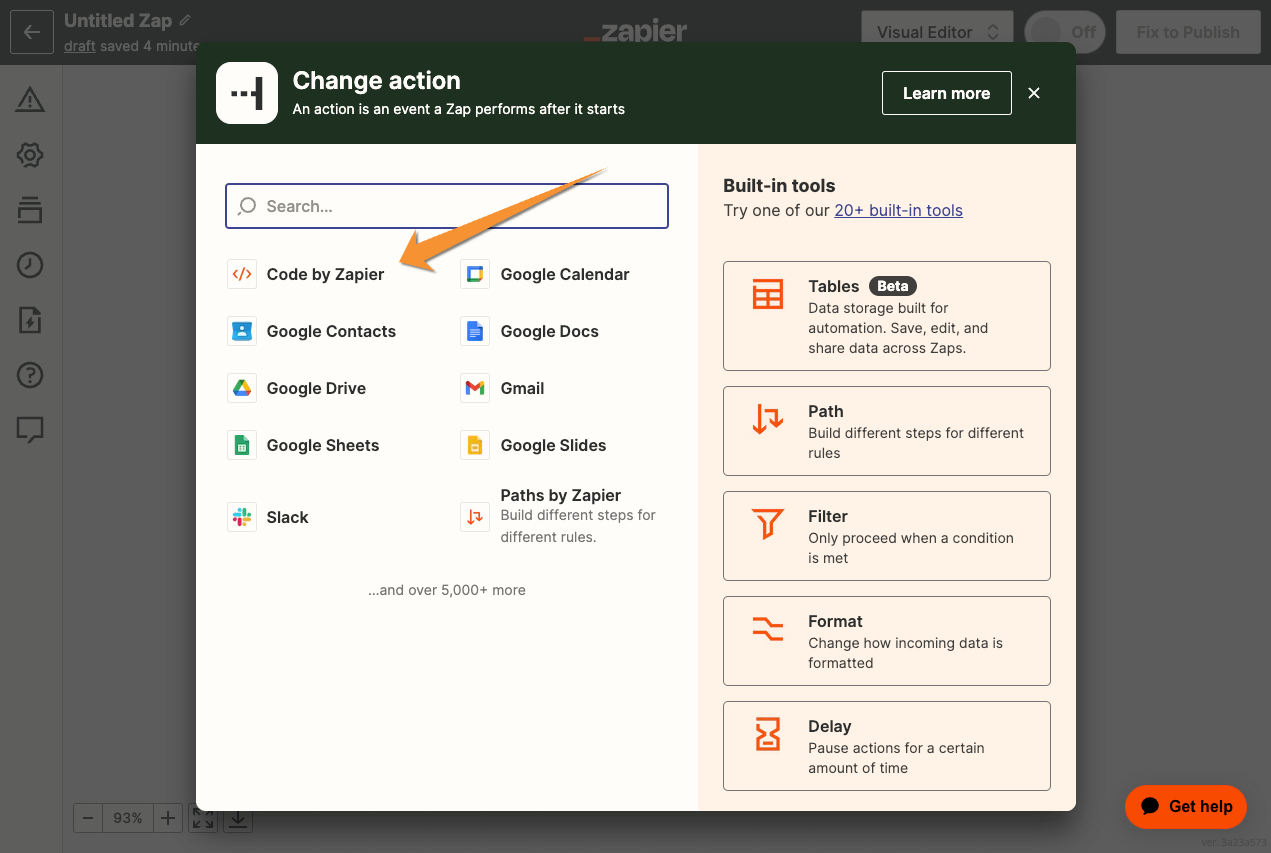Open the Get help chat button

point(1188,806)
